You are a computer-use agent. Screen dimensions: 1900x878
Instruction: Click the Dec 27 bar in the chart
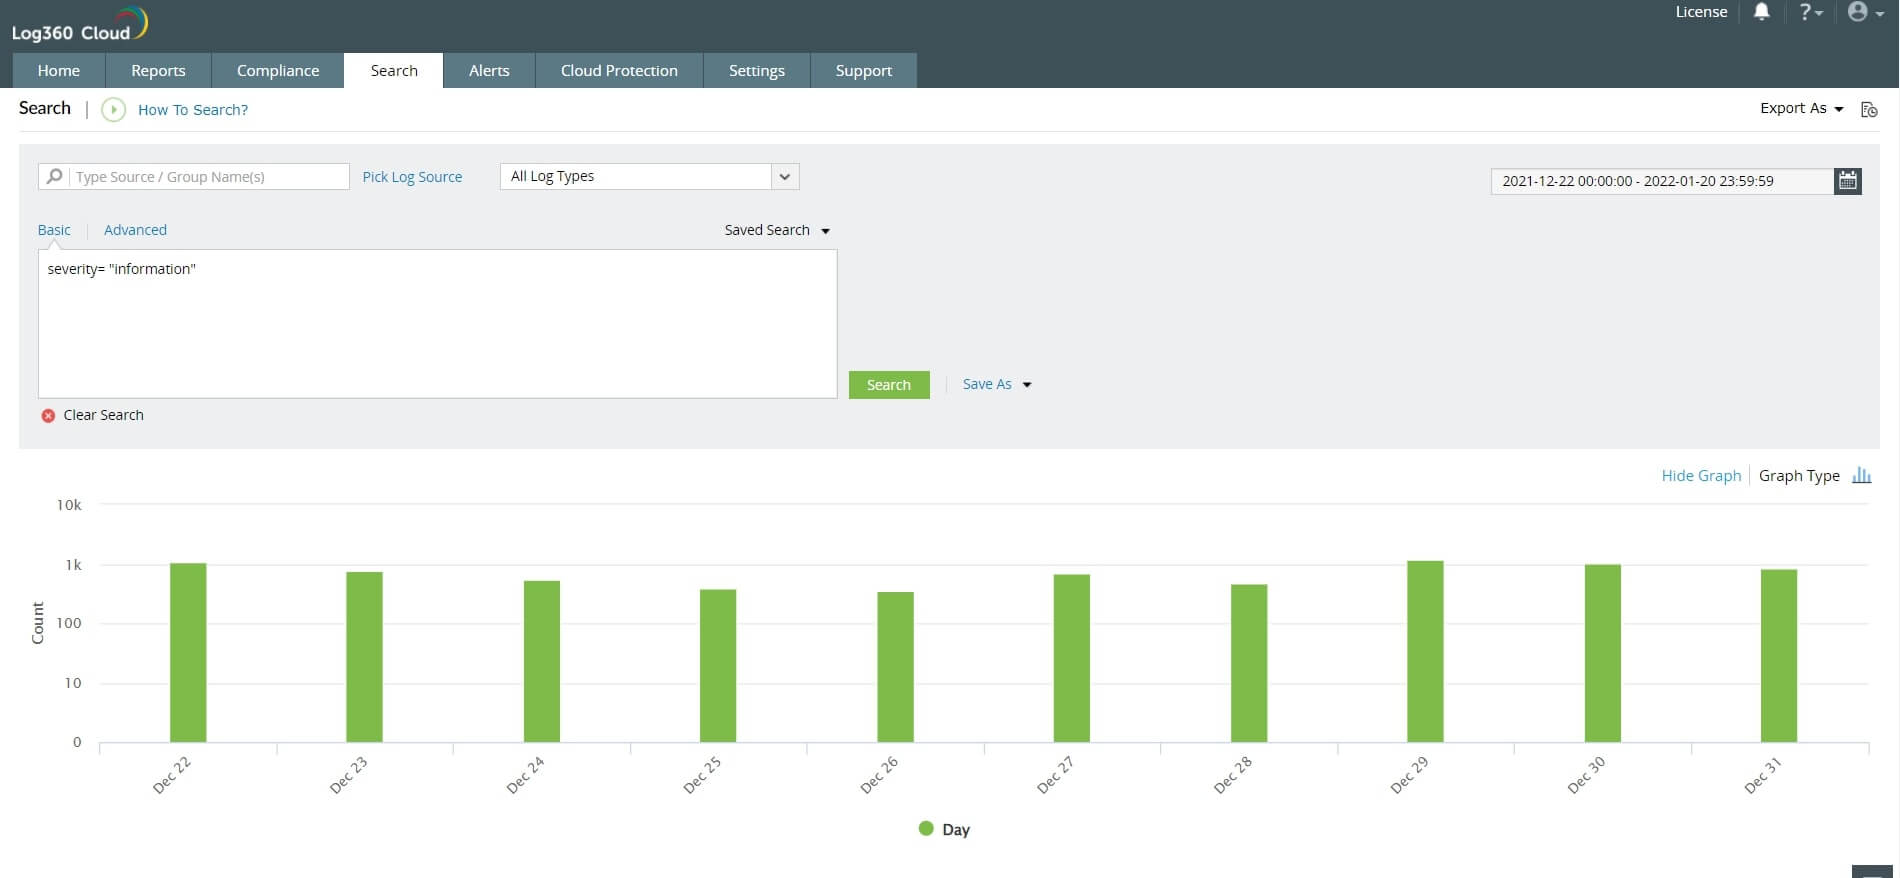tap(1072, 658)
